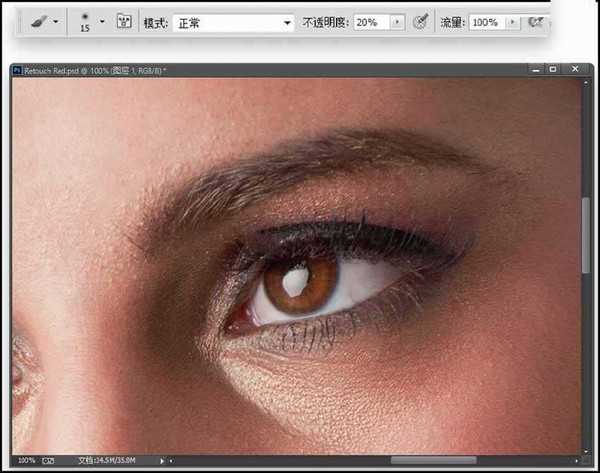Close the Retouch Red.psd document window
This screenshot has width=600, height=473.
tap(575, 69)
